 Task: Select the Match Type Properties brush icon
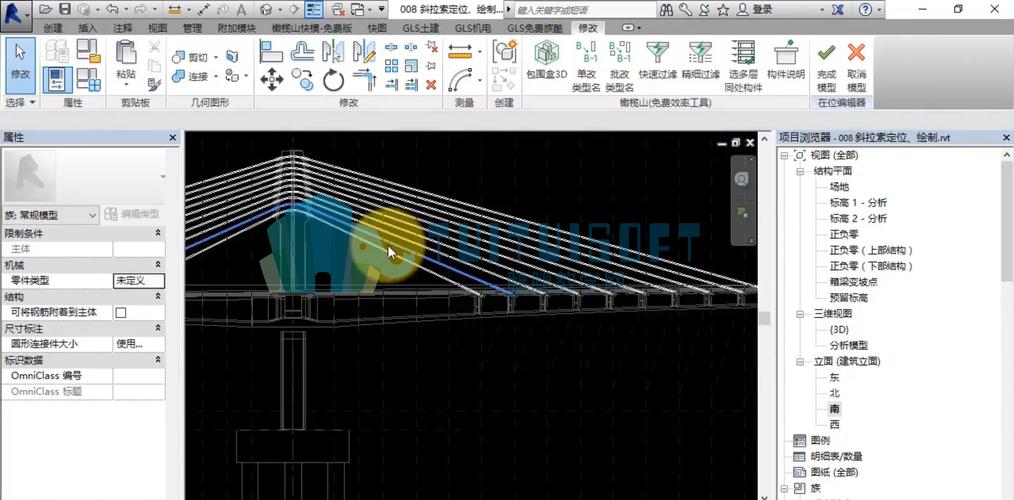click(x=154, y=84)
